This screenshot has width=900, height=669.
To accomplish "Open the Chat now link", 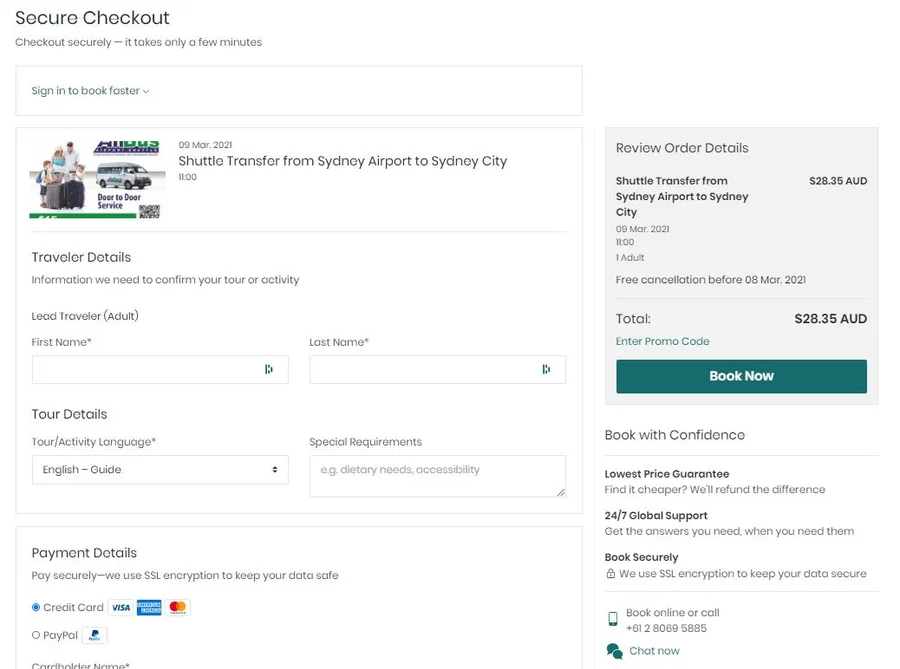I will pyautogui.click(x=654, y=651).
